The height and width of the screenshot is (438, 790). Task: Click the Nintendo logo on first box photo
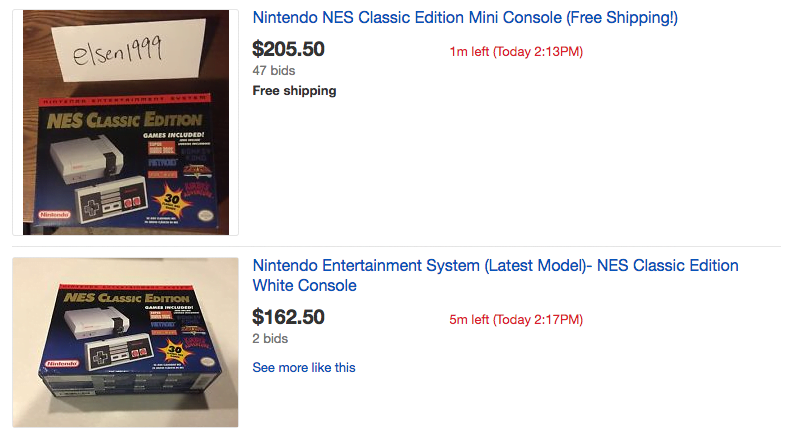(x=53, y=214)
